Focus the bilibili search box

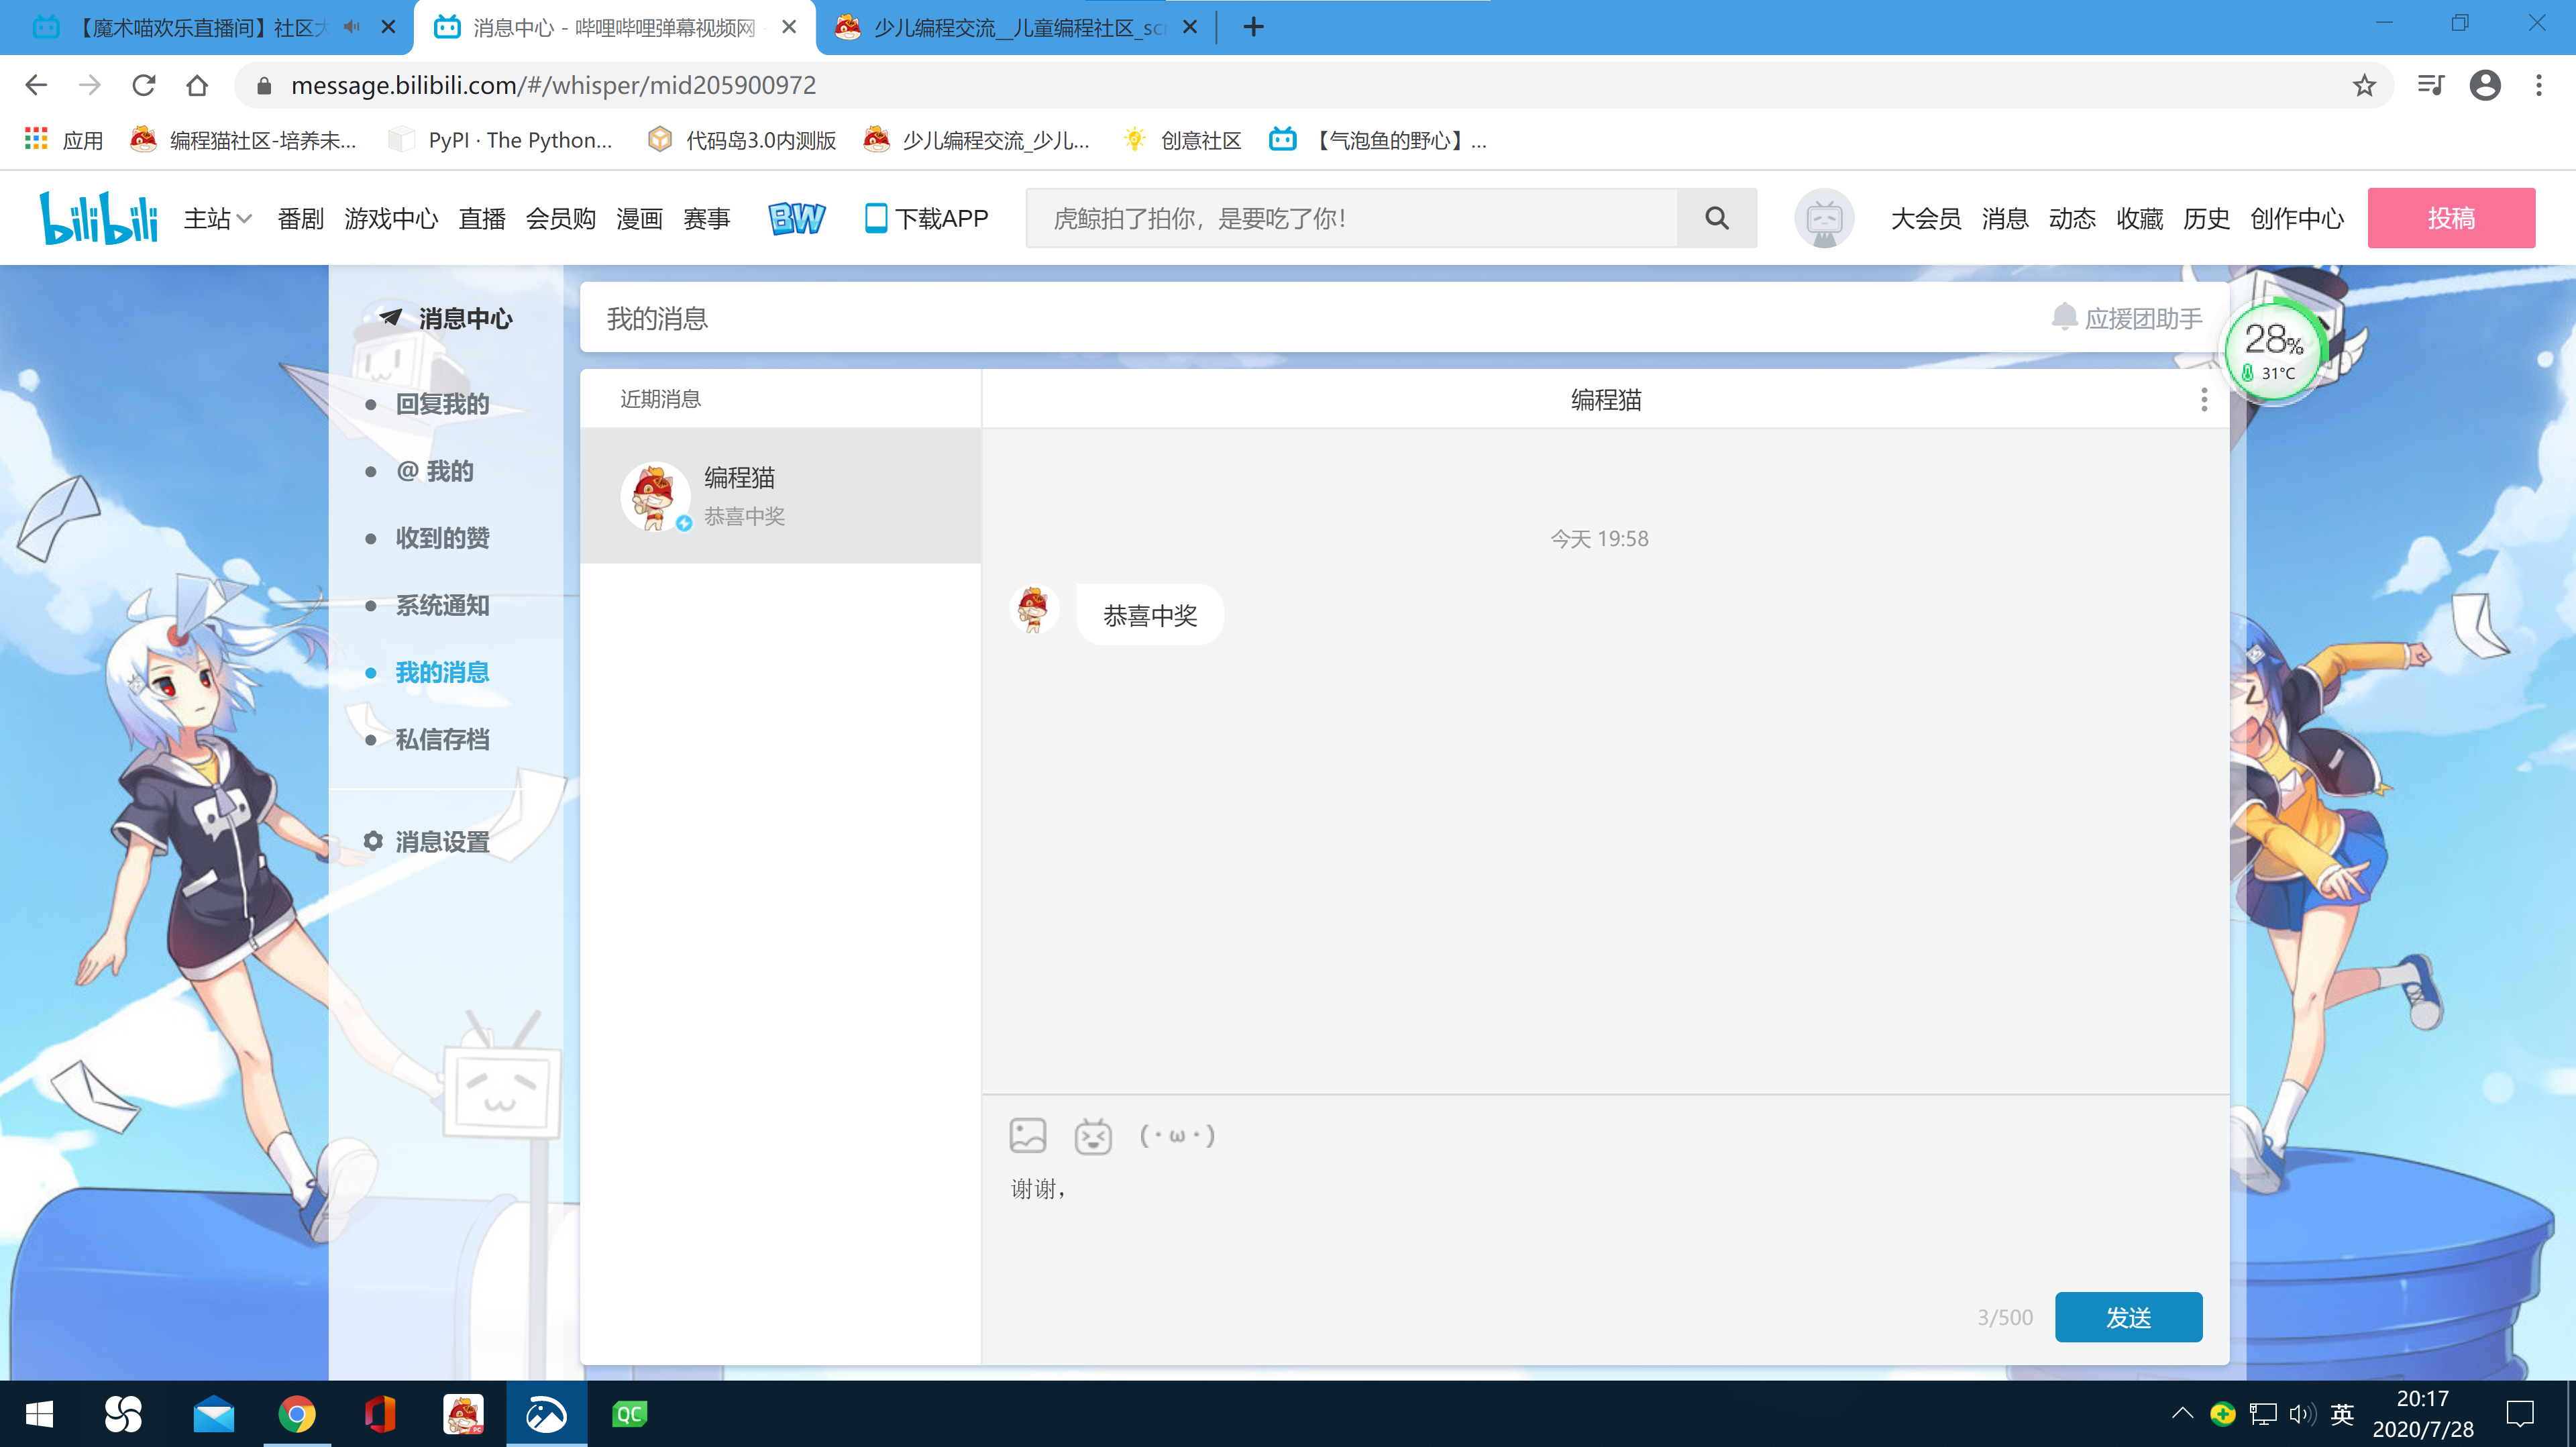tap(1351, 218)
